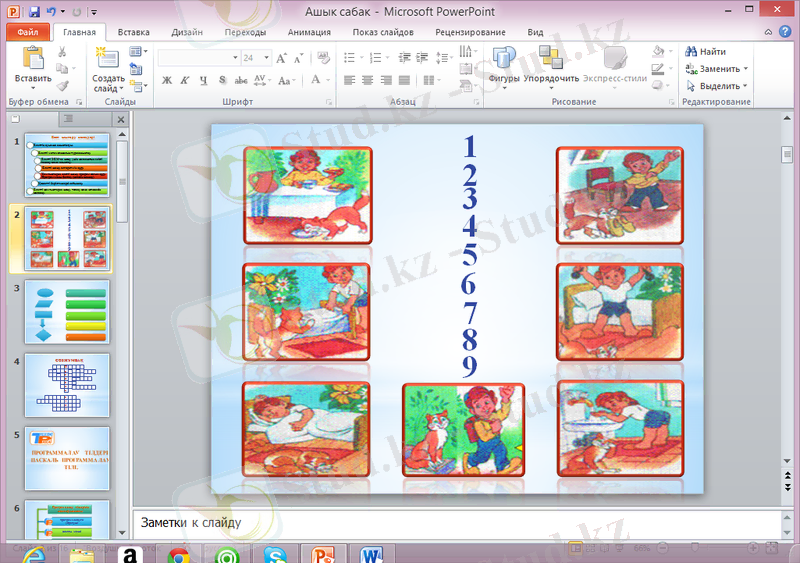Click the Arrange (Упорядочить) icon
The image size is (800, 563).
coord(551,62)
